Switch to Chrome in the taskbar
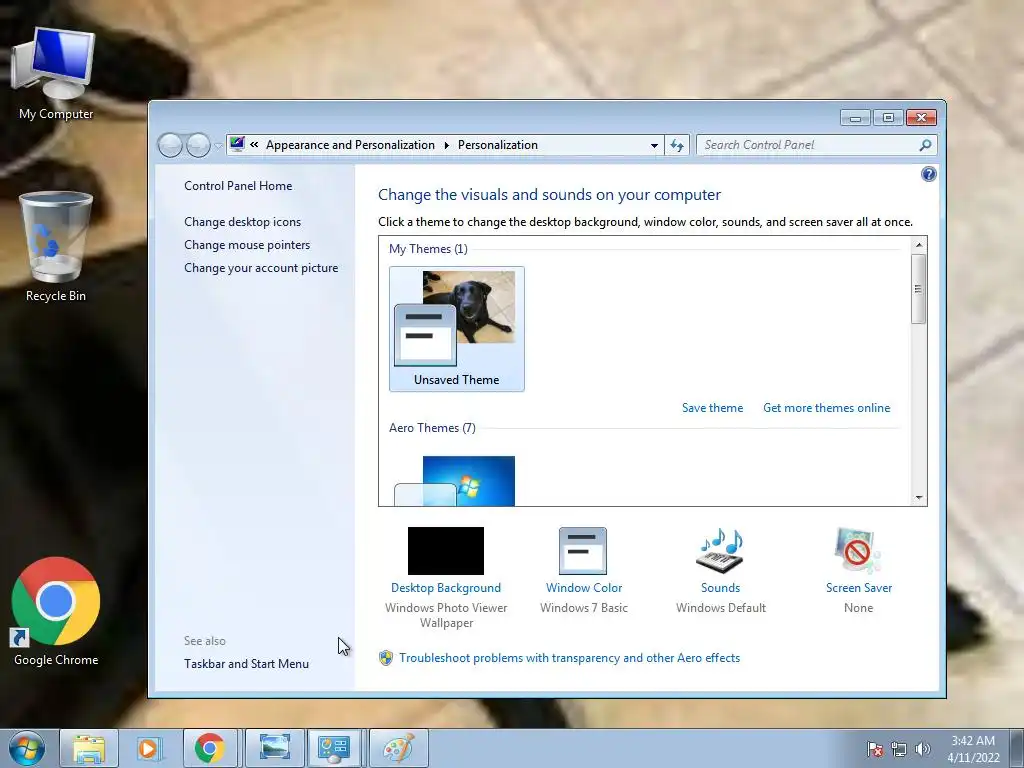 tap(209, 748)
